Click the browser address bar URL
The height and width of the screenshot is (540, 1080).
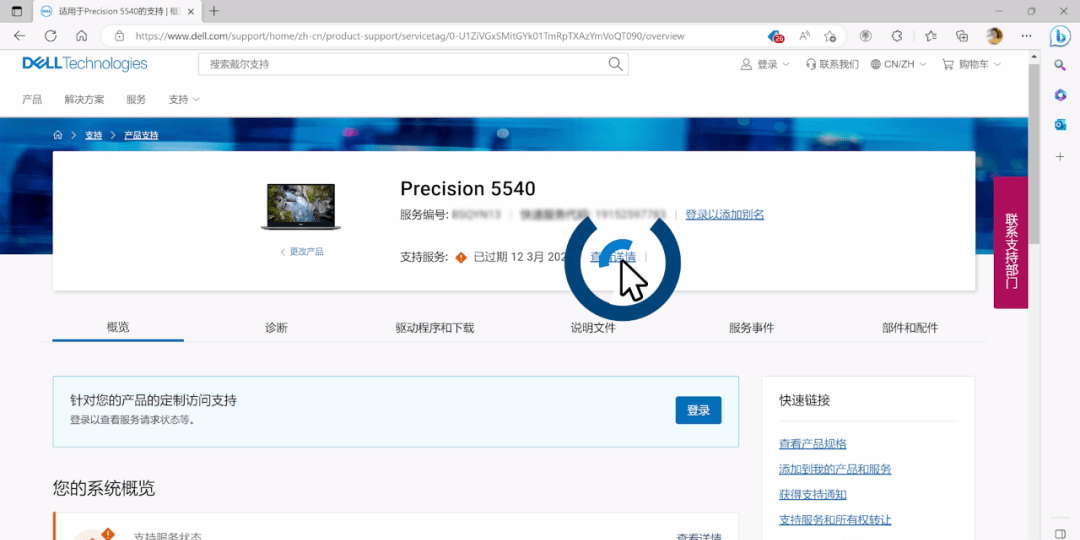click(410, 36)
